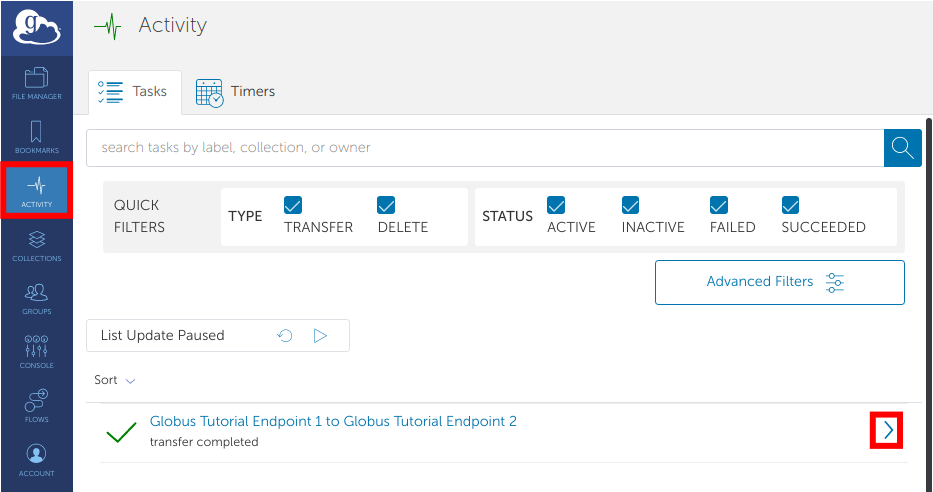Click the task search input field

[x=485, y=148]
